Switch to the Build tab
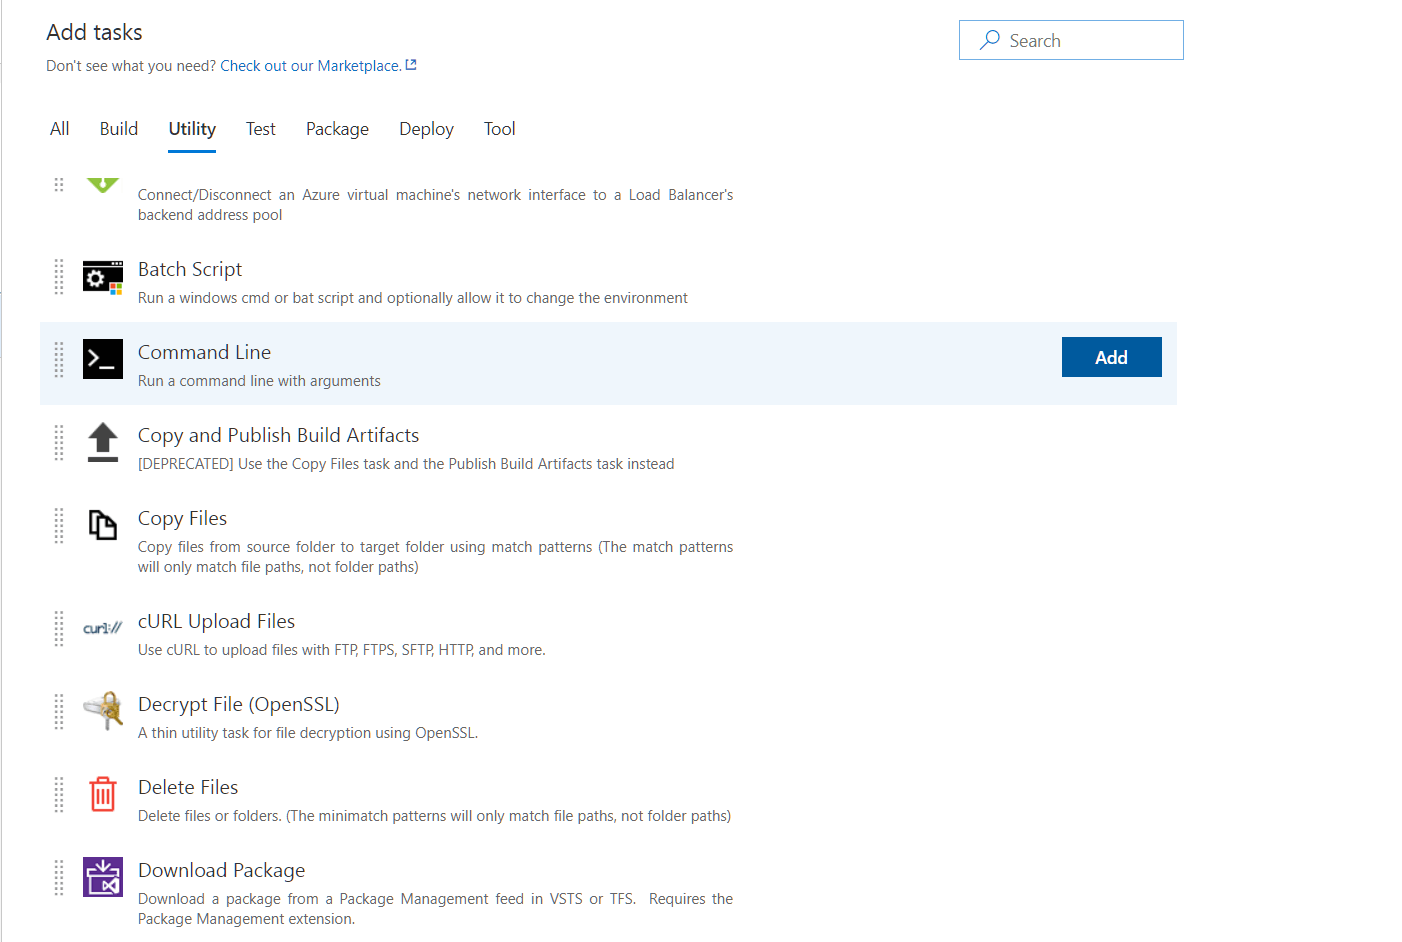The height and width of the screenshot is (942, 1402). click(x=119, y=129)
